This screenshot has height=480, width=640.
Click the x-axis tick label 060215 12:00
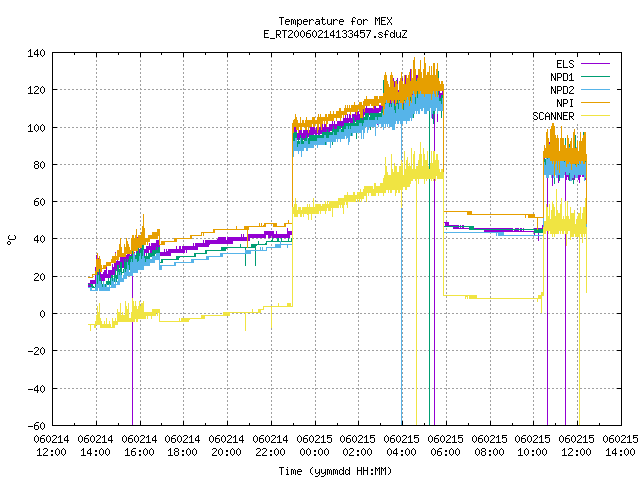coord(577,446)
